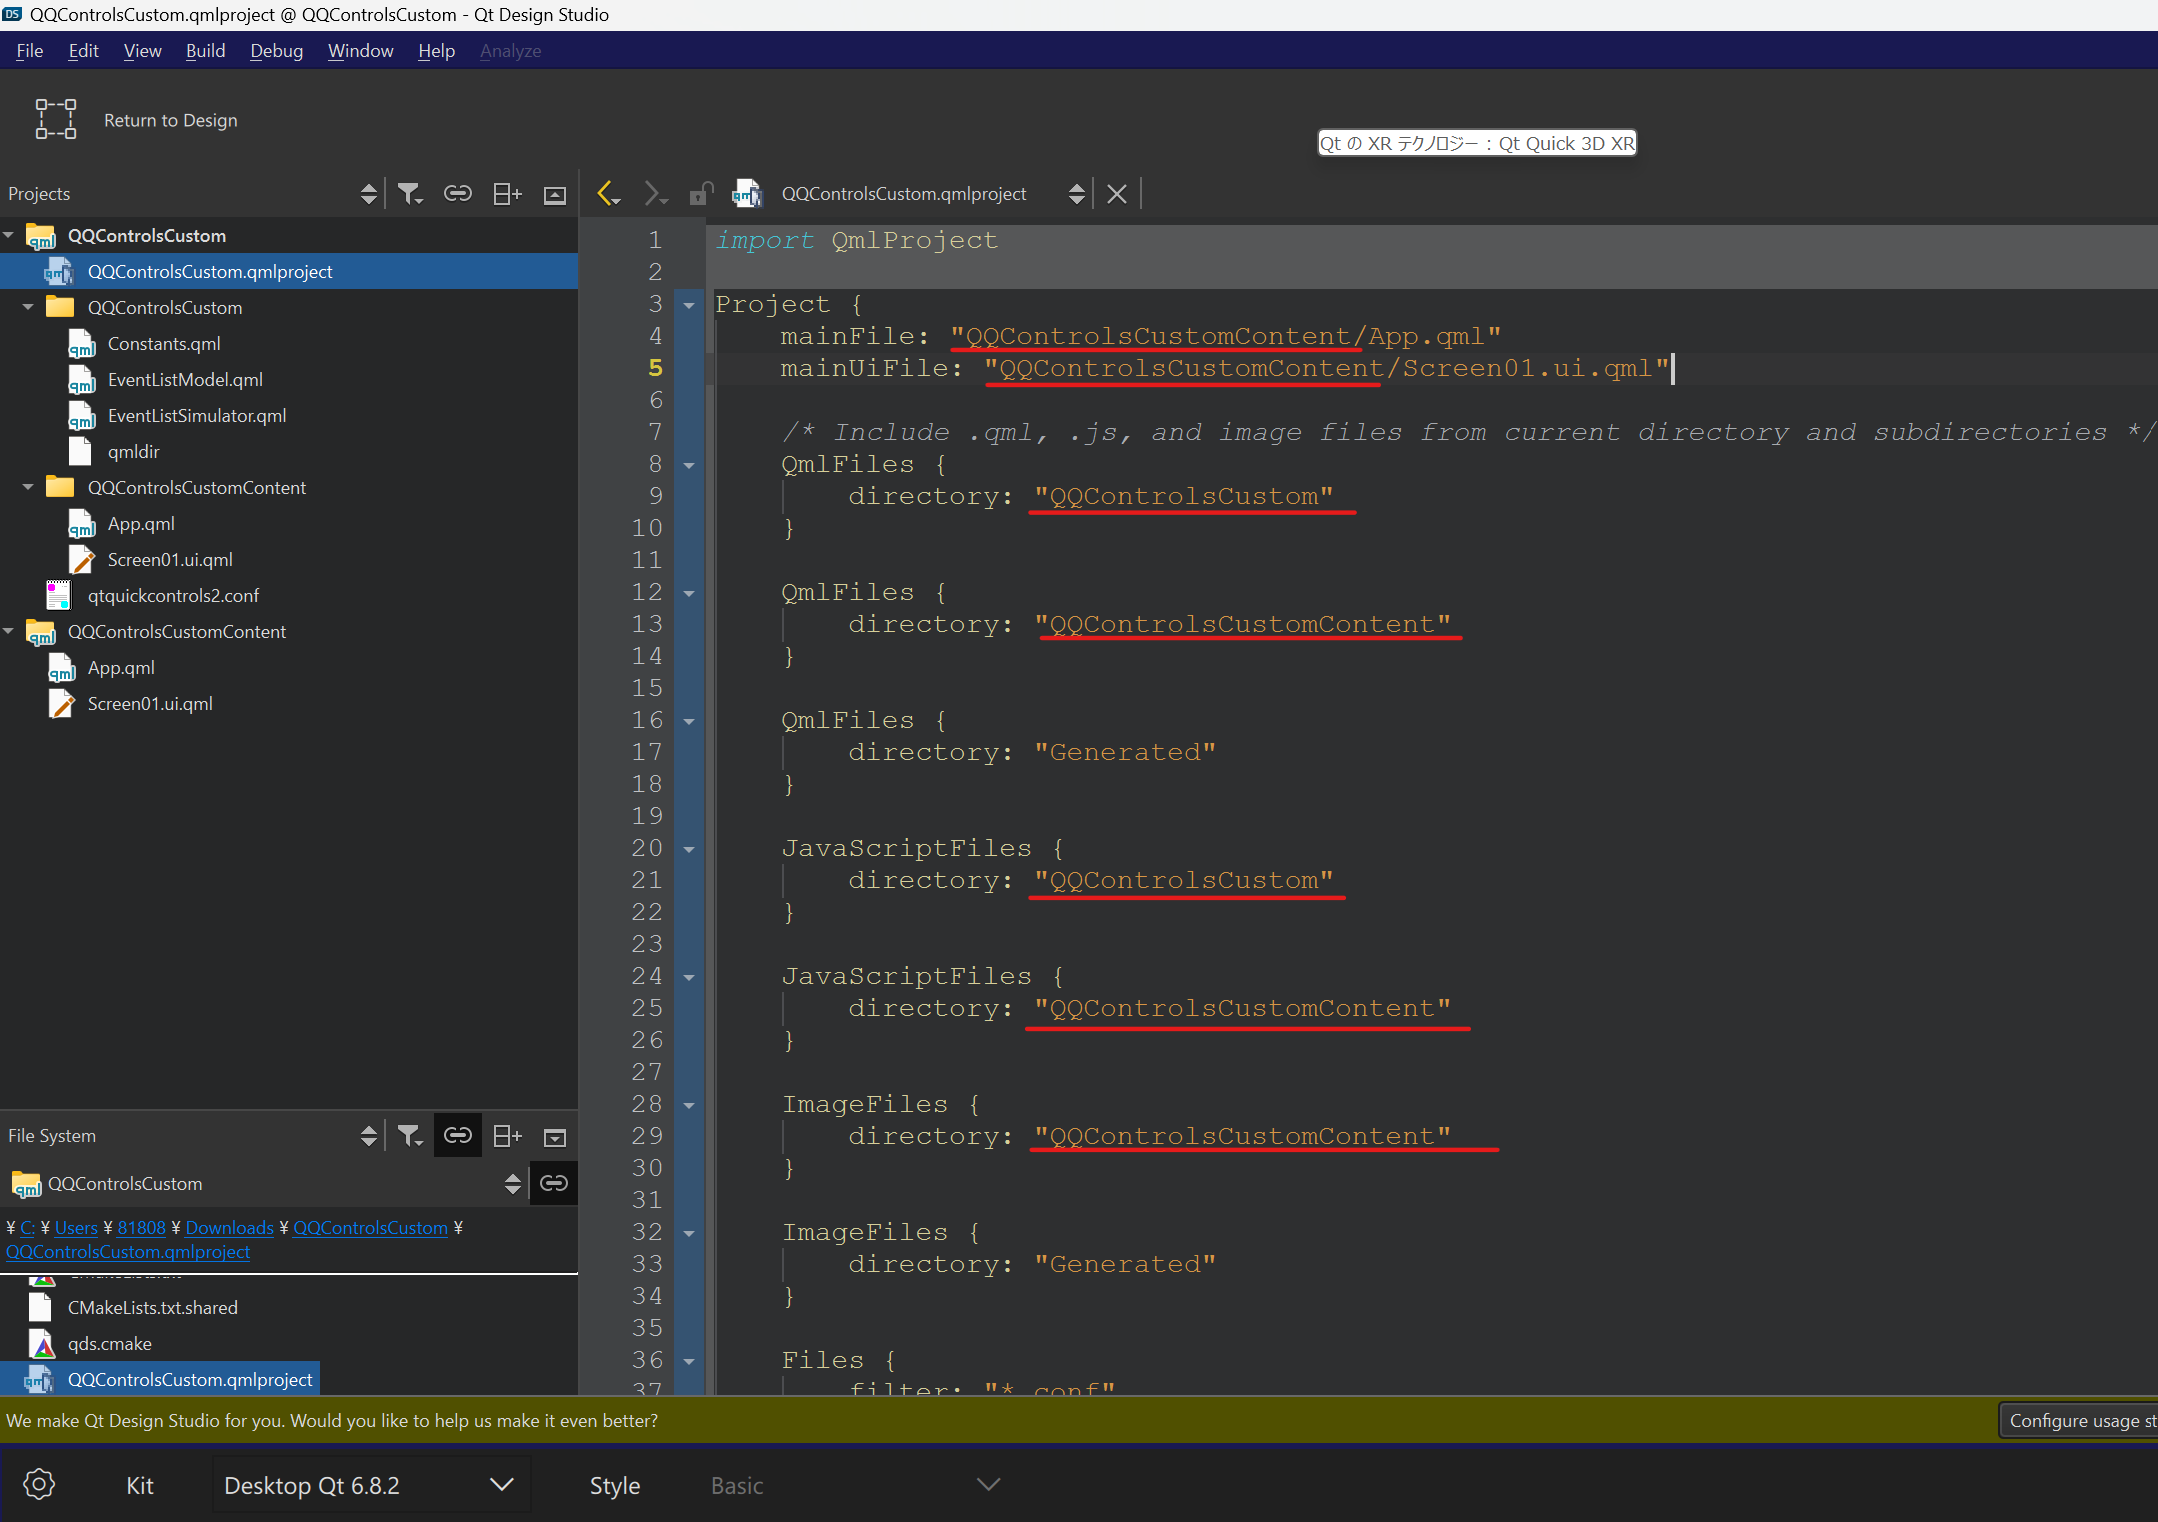Open the Kit dropdown showing Desktop Qt 6.8.2
The height and width of the screenshot is (1522, 2158).
370,1485
